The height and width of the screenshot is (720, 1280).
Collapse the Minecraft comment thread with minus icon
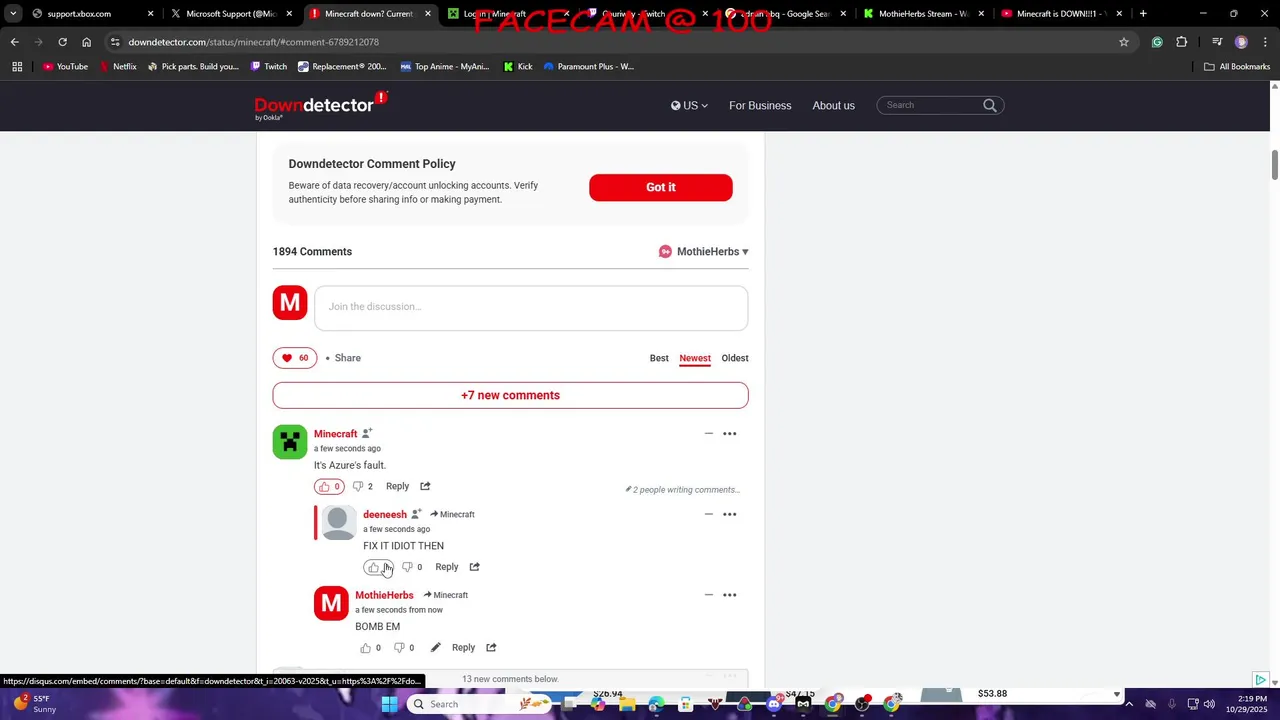[709, 433]
